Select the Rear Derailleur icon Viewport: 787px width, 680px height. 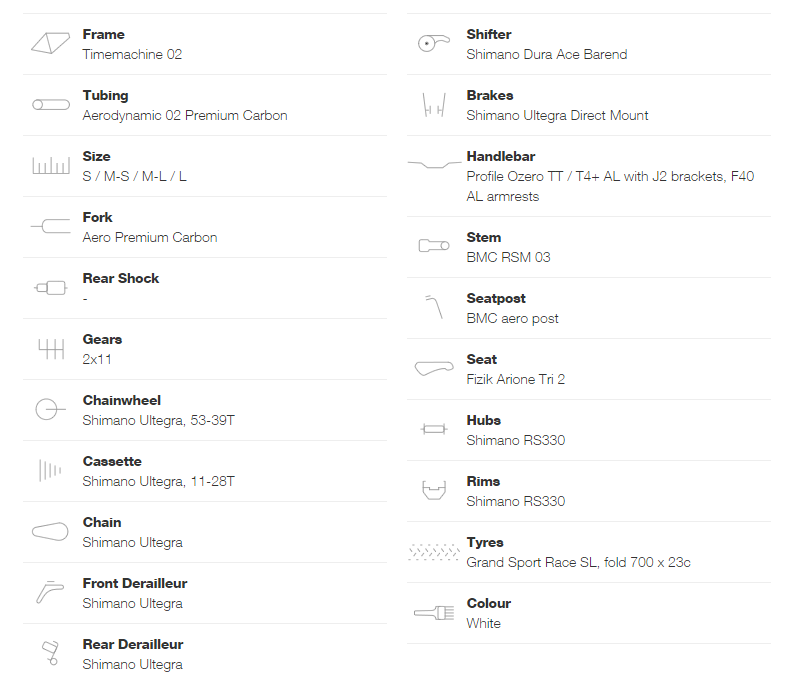[51, 653]
